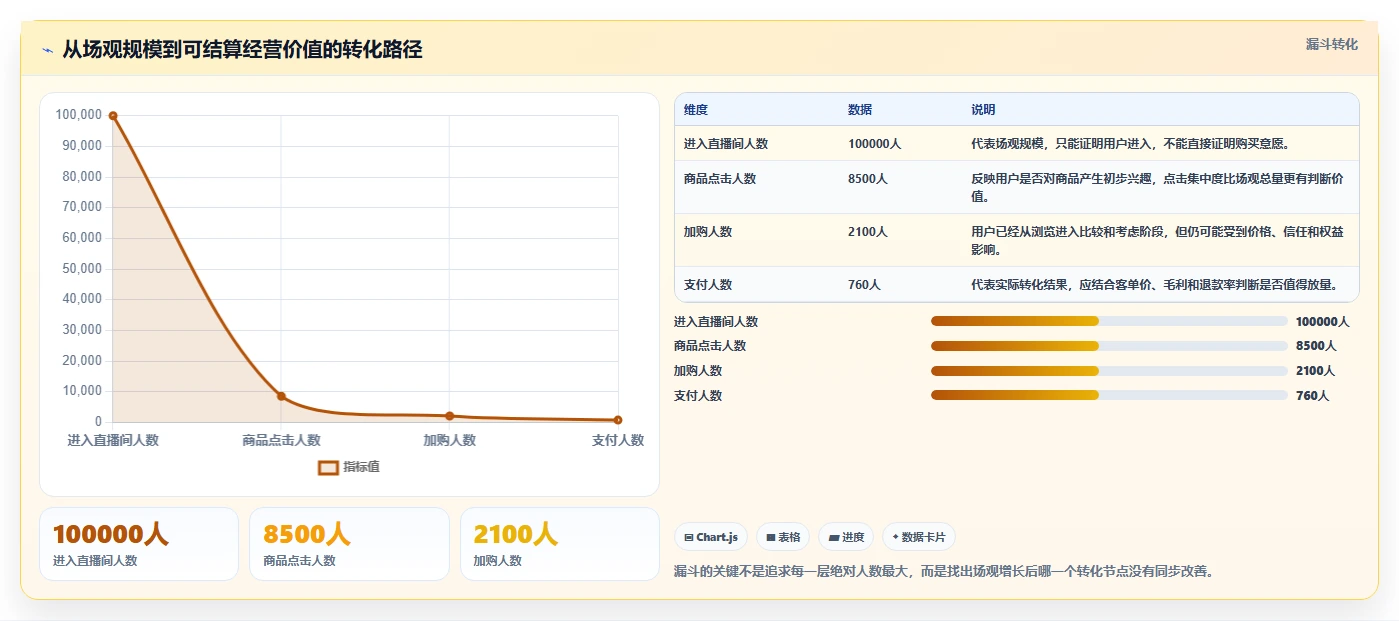Click the 进入直播间人数 progress bar
The width and height of the screenshot is (1399, 621).
(x=1109, y=321)
